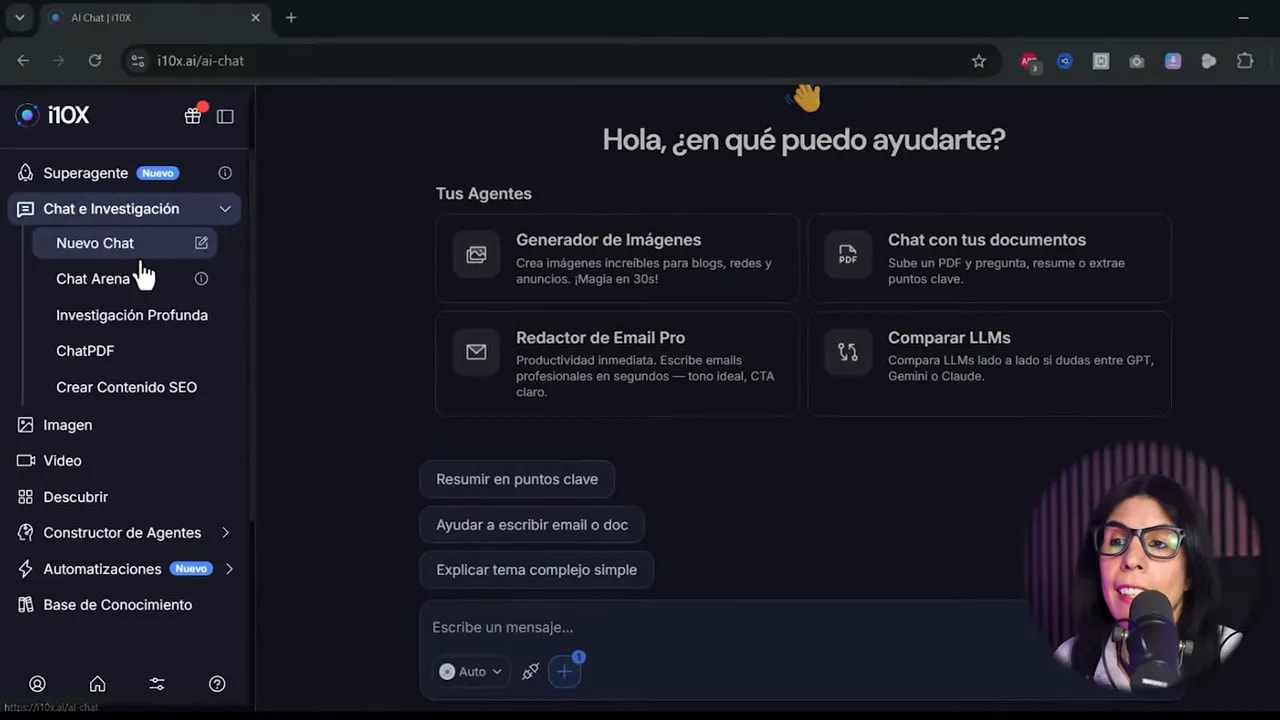
Task: Open a new browser tab
Action: [291, 17]
